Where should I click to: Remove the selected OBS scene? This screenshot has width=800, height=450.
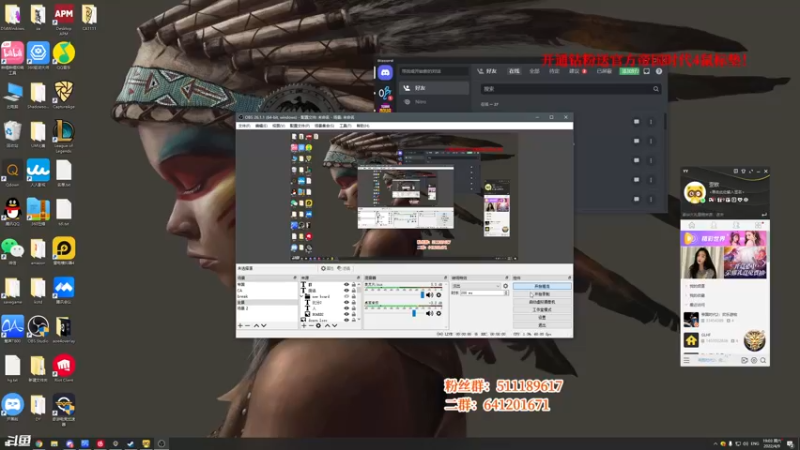pos(247,326)
